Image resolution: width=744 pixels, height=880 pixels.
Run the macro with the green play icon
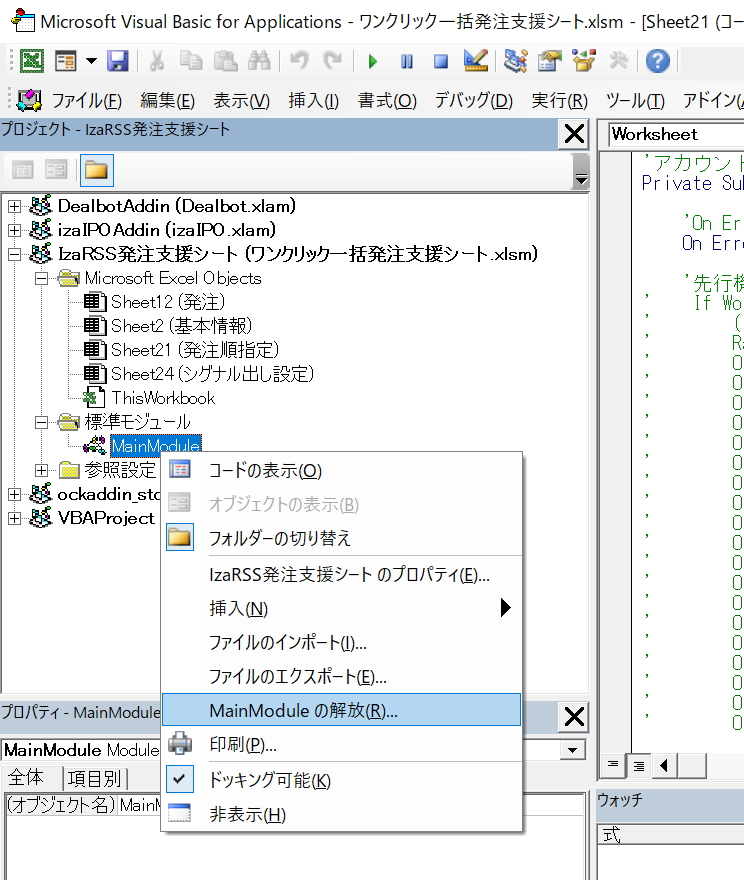tap(373, 61)
